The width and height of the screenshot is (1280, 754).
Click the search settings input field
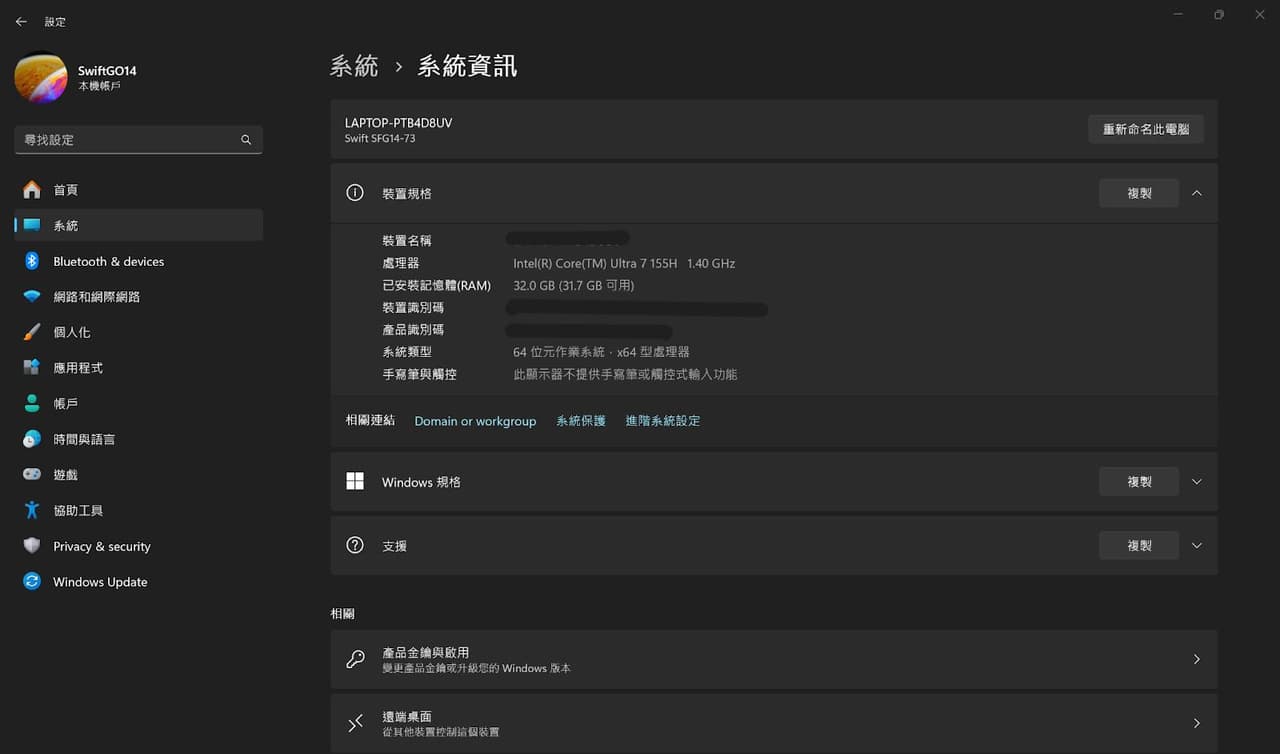pos(139,140)
